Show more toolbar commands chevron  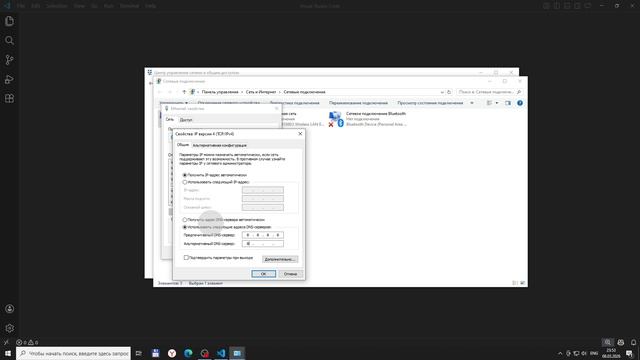click(472, 103)
